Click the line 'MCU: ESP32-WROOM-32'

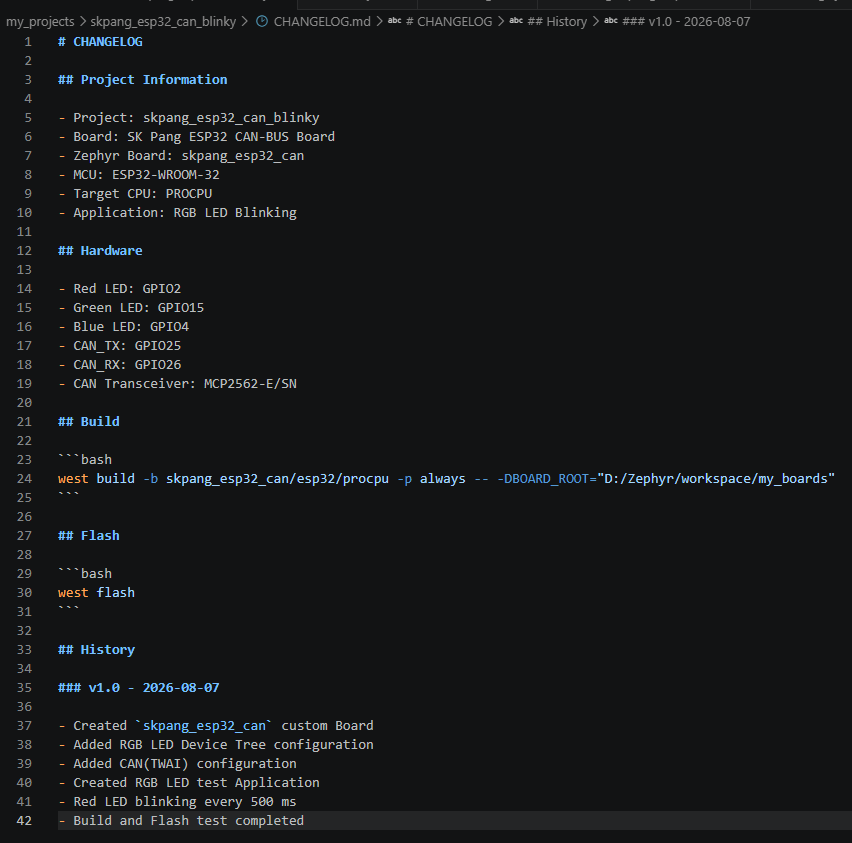tap(139, 175)
